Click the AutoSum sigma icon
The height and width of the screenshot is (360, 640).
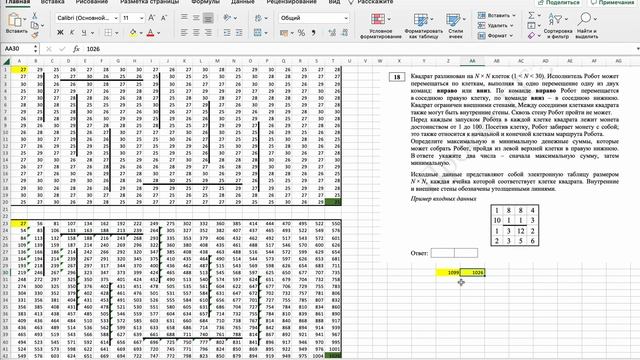[x=531, y=15]
